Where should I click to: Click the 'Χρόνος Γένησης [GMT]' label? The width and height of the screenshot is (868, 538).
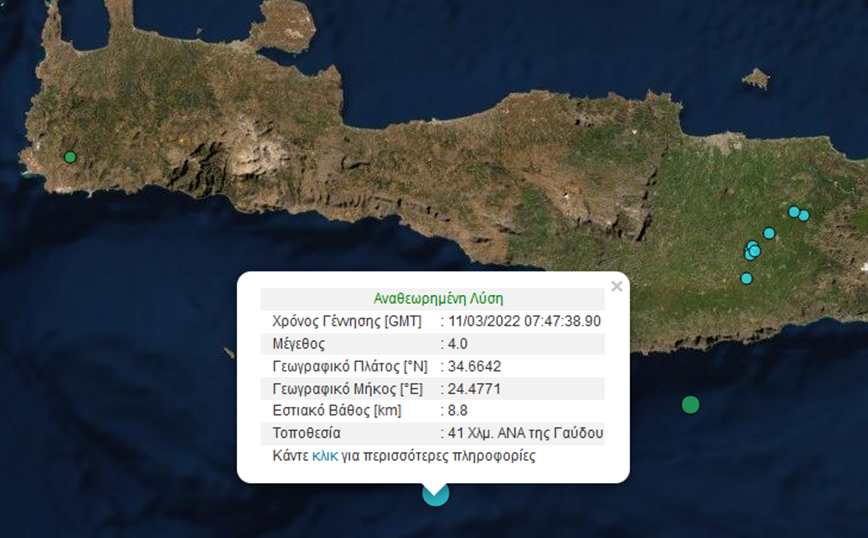pos(339,321)
